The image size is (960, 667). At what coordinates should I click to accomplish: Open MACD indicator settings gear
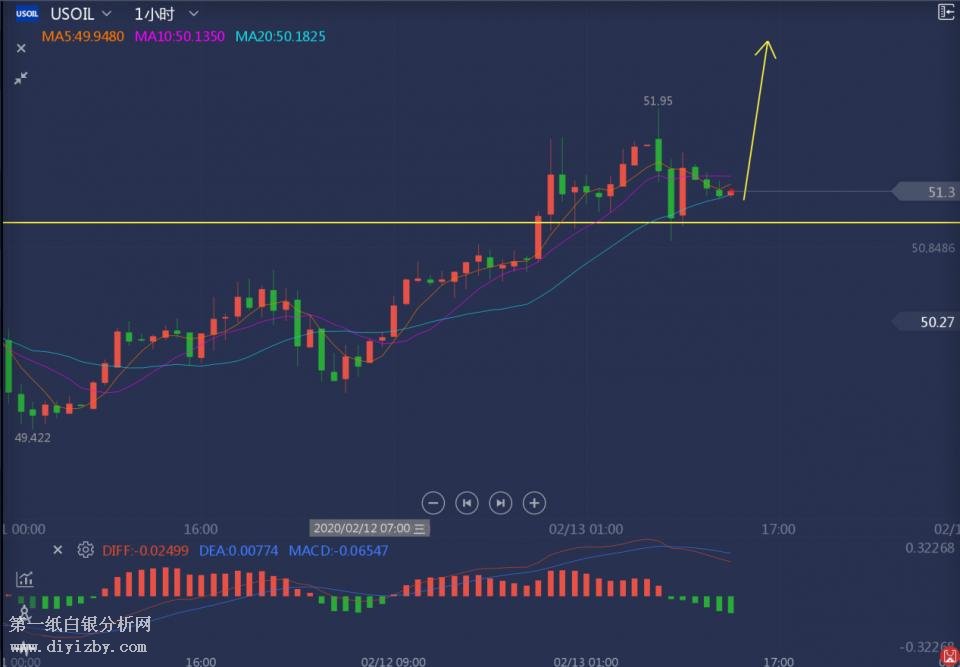[85, 550]
